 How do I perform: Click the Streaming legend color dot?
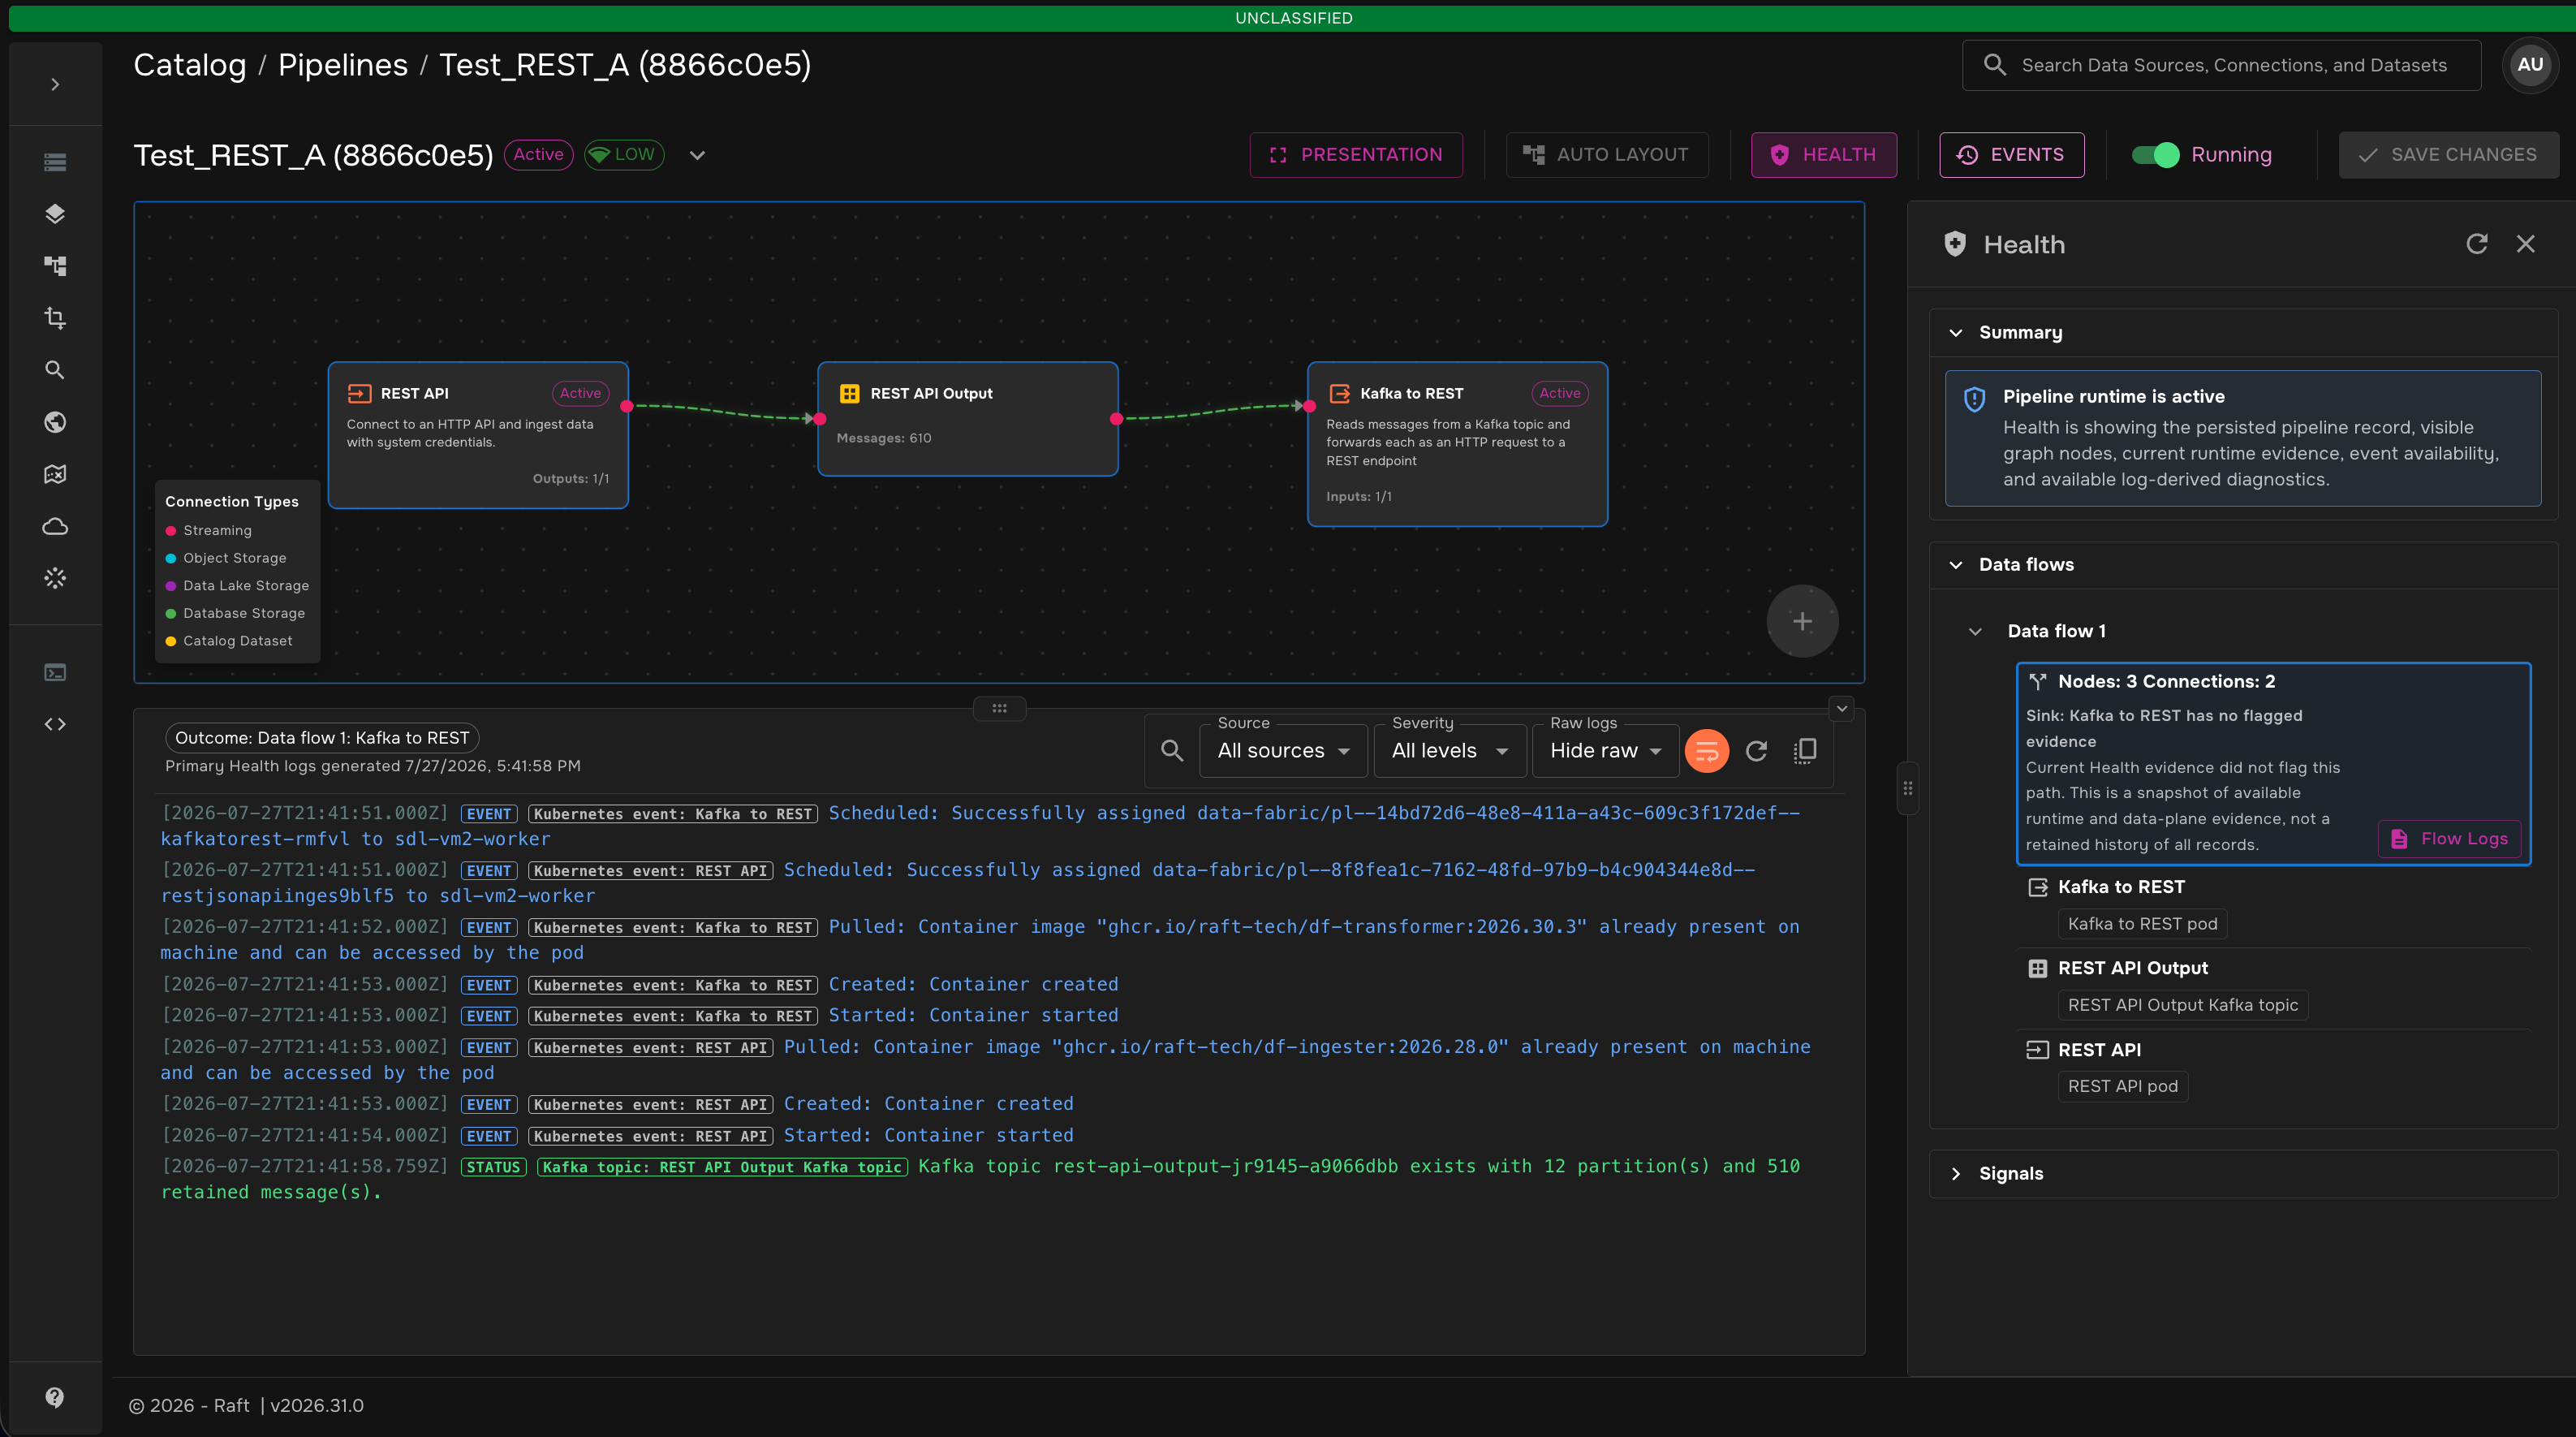pyautogui.click(x=171, y=531)
